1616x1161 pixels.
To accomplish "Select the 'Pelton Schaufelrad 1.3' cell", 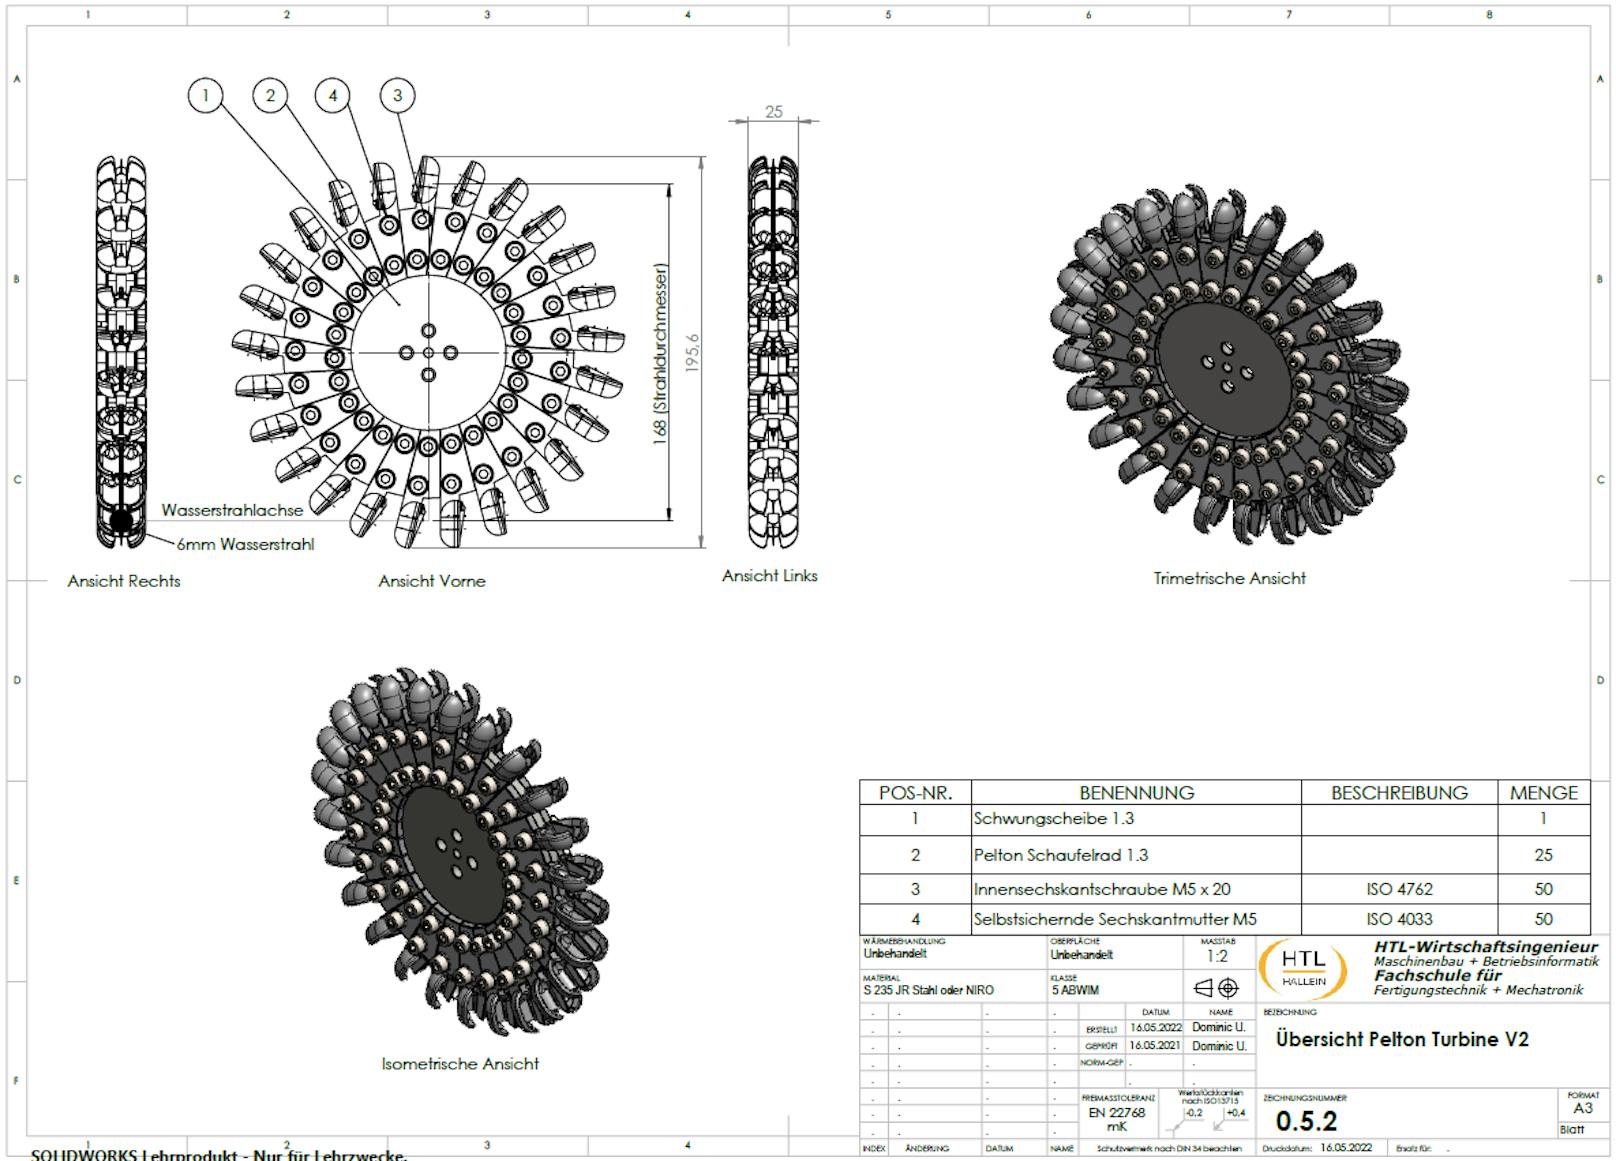I will [x=1136, y=855].
